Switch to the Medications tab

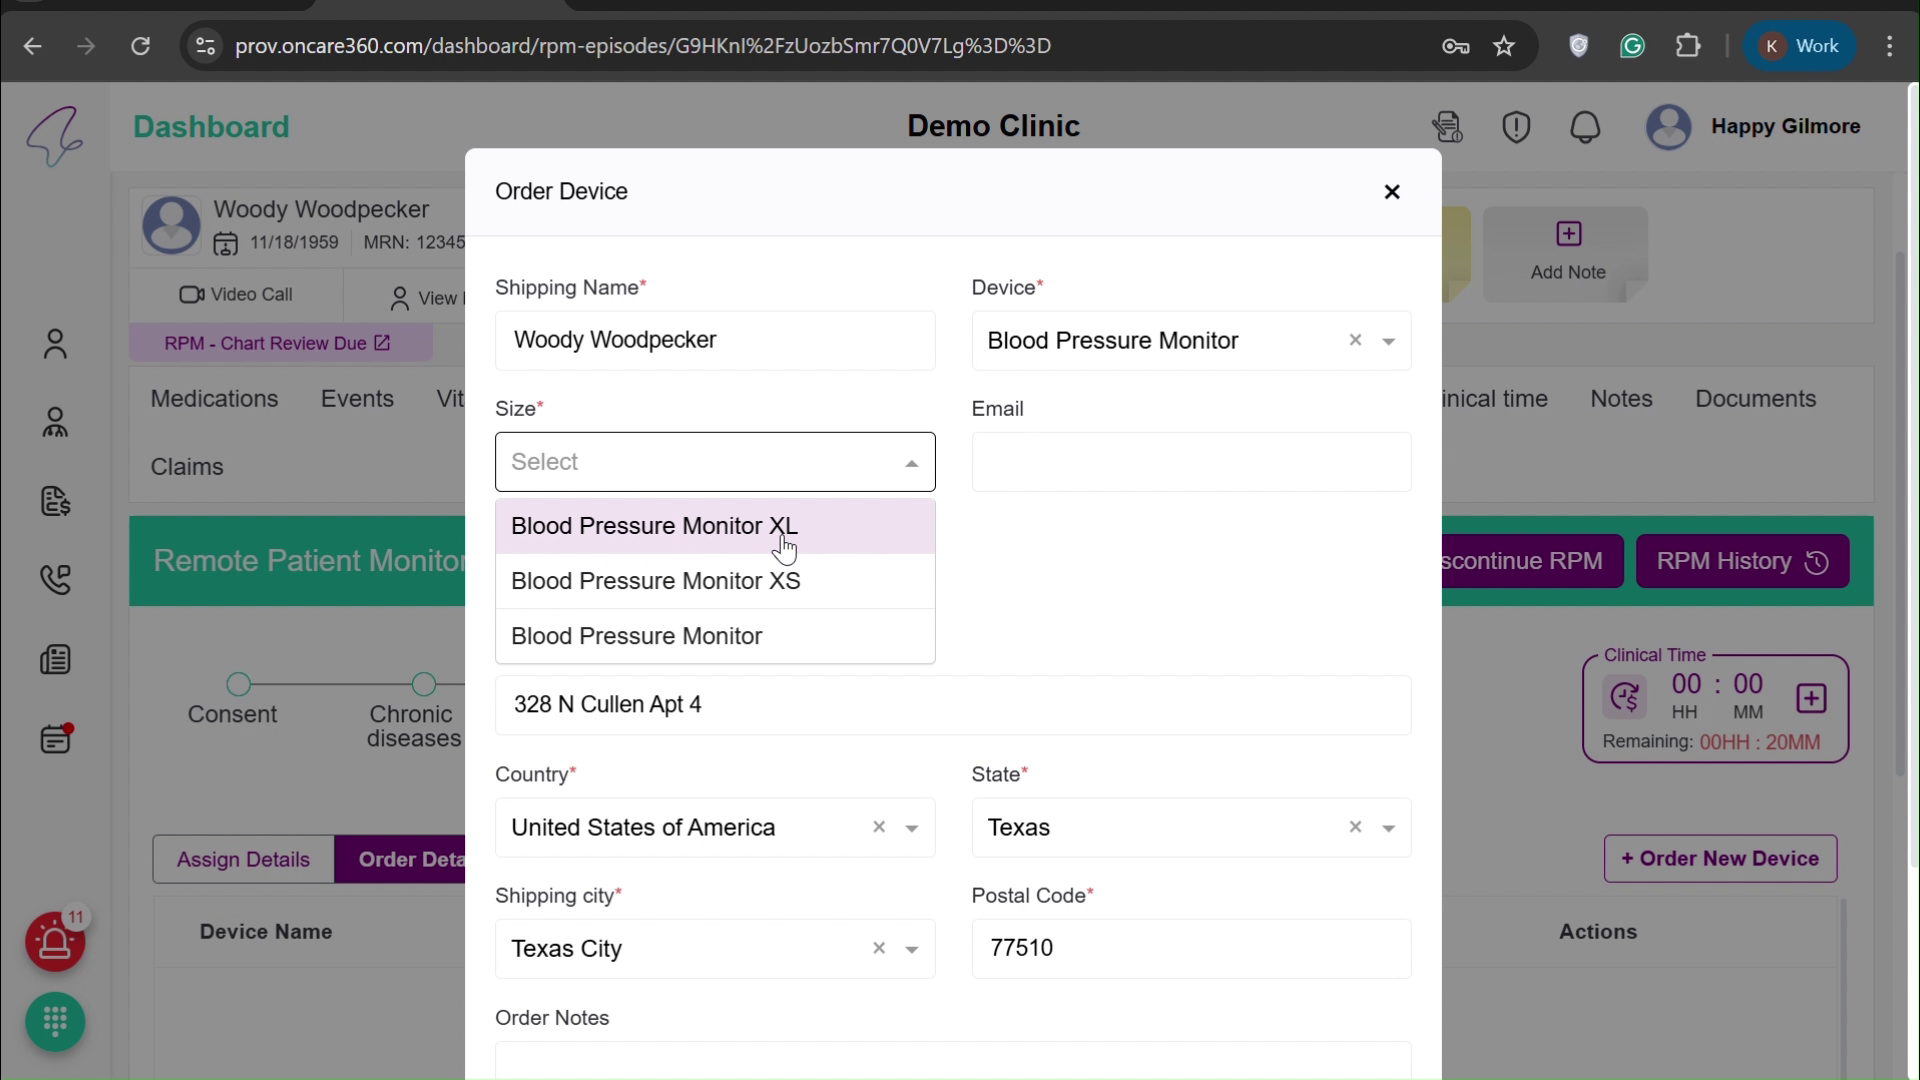click(x=214, y=398)
